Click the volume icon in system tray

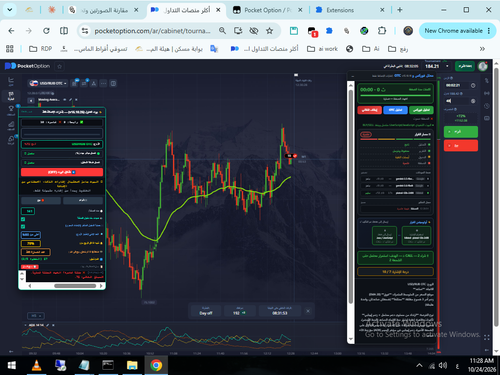point(443,366)
